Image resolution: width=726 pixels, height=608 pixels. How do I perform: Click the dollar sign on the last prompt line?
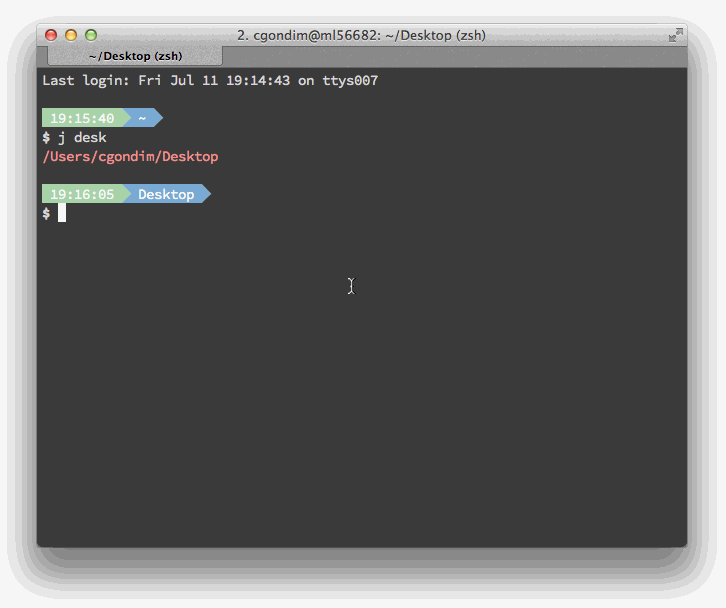(x=46, y=213)
